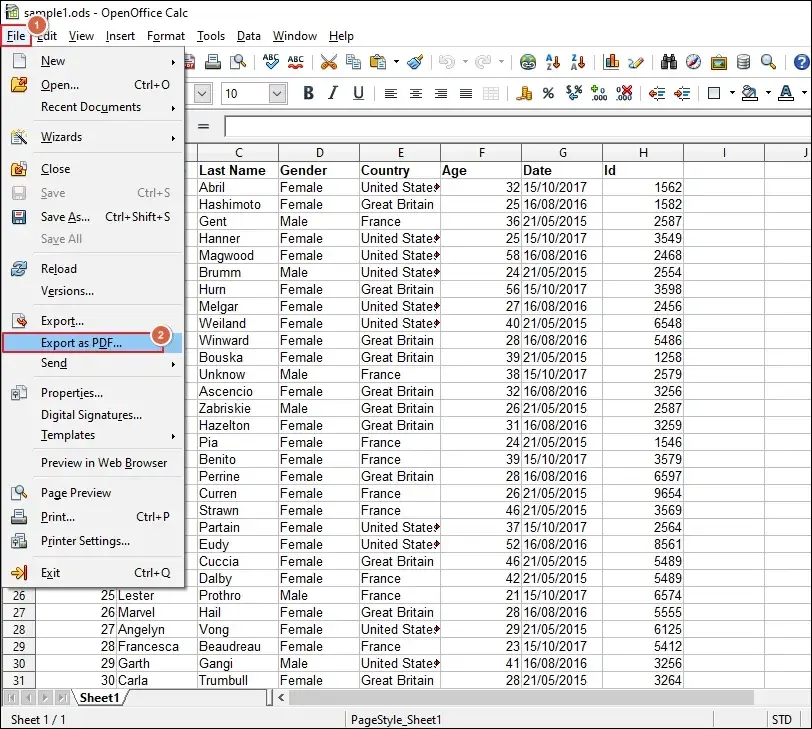Click column G header
The height and width of the screenshot is (729, 812).
click(x=562, y=153)
